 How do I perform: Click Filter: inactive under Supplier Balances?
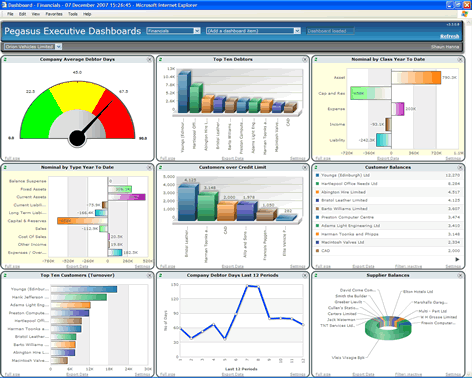click(x=408, y=374)
